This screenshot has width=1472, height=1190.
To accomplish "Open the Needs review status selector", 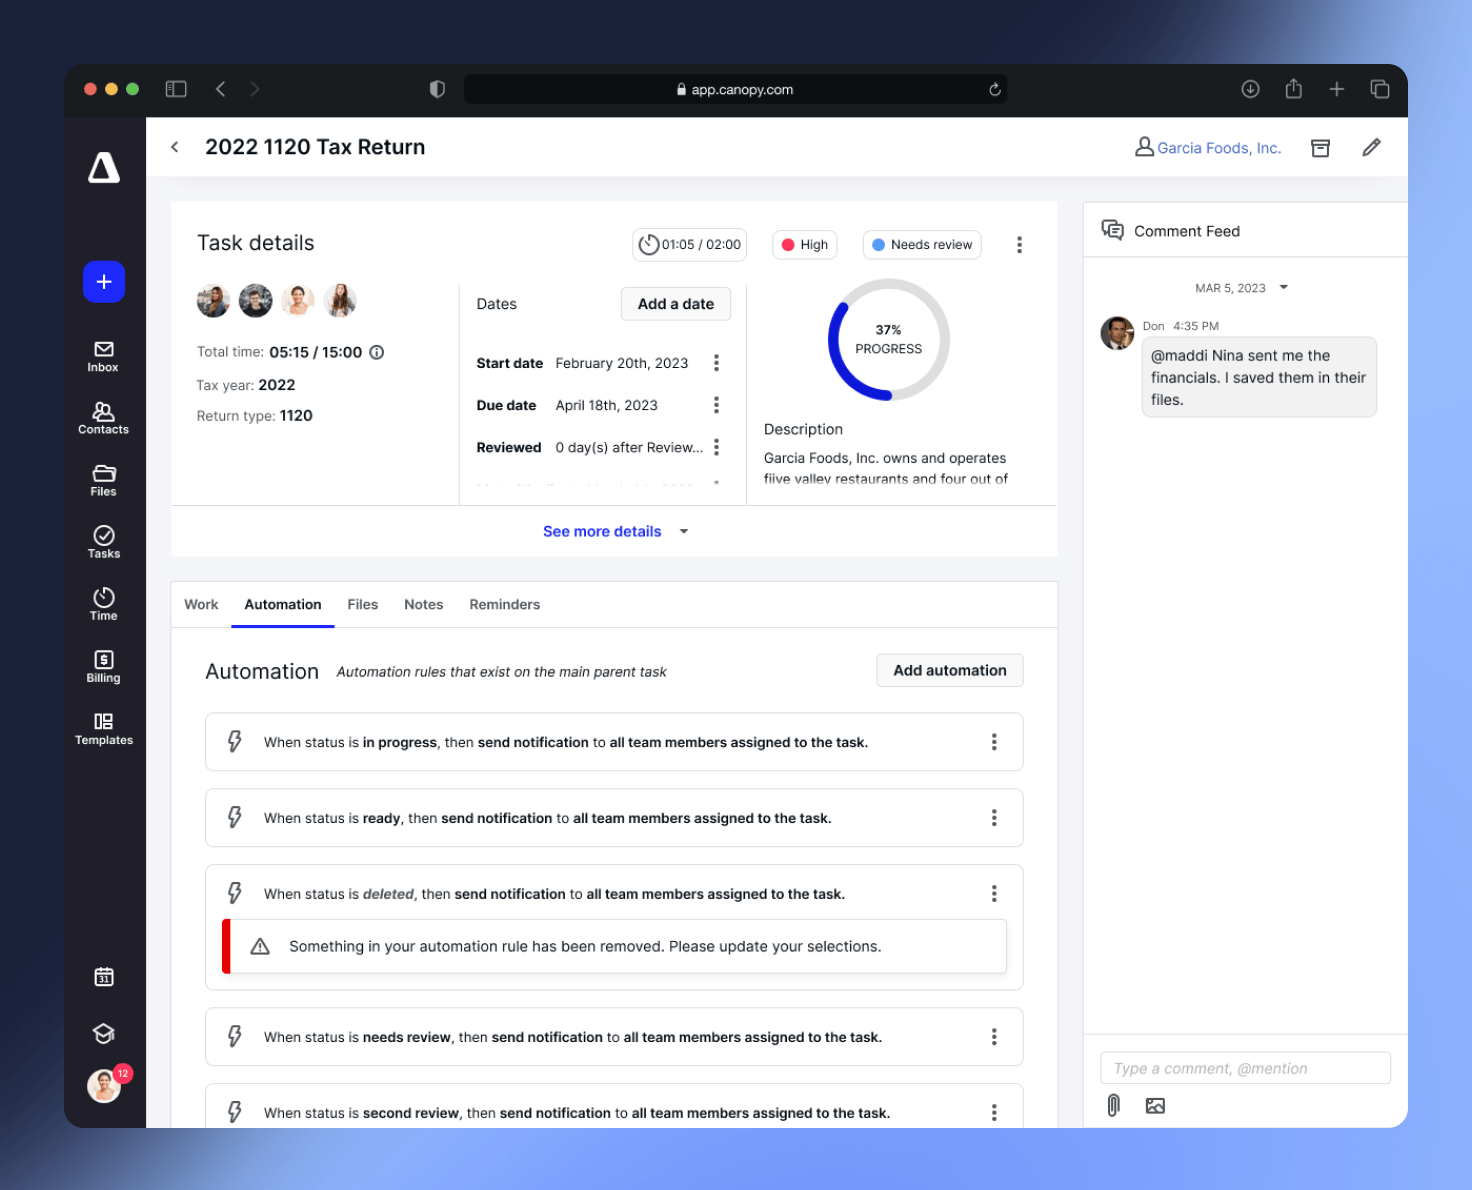I will pos(922,245).
